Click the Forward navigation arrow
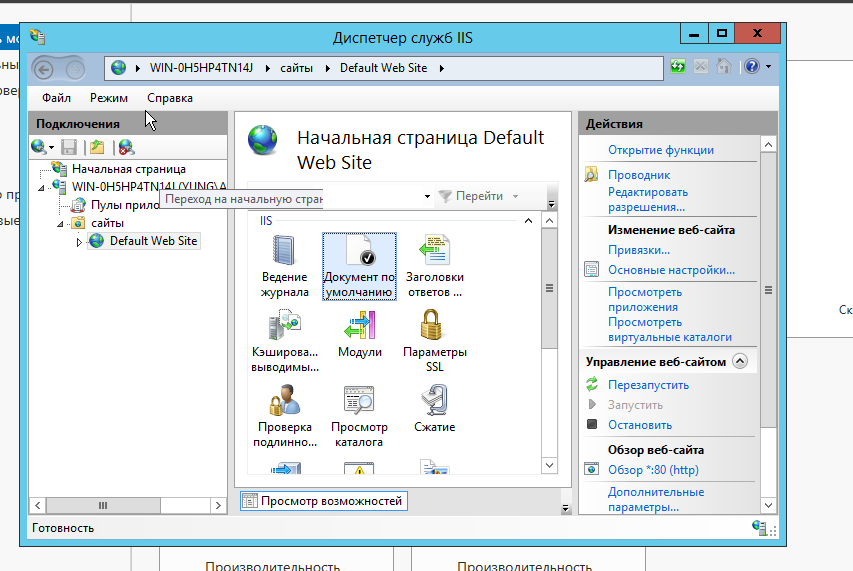The width and height of the screenshot is (853, 571). (76, 70)
